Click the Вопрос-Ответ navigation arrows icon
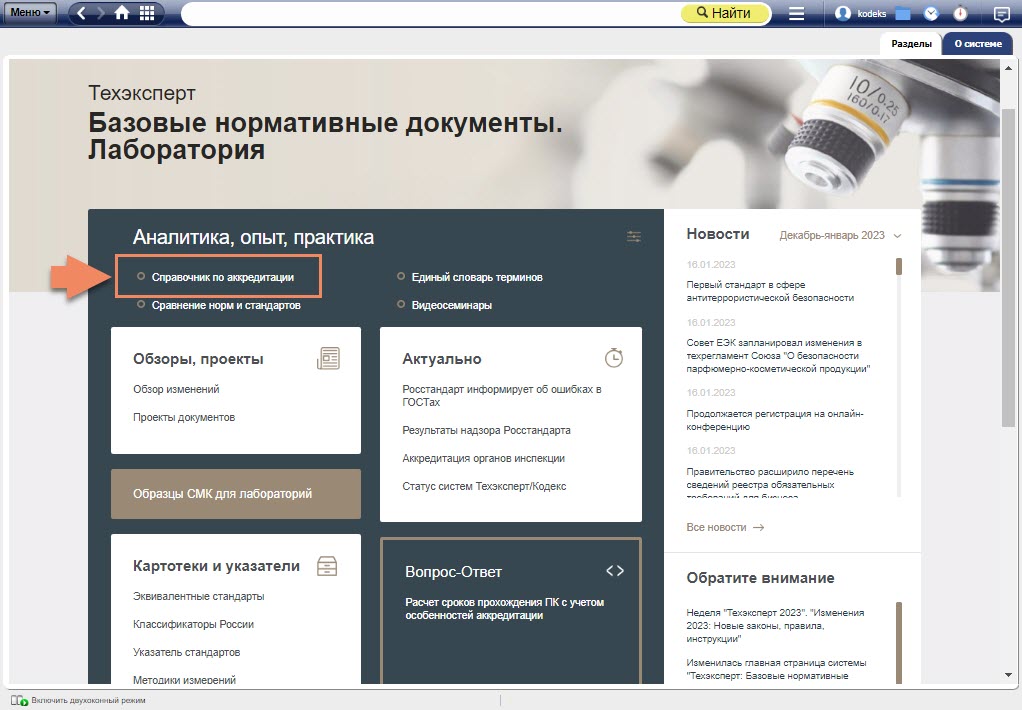1022x710 pixels. (615, 571)
